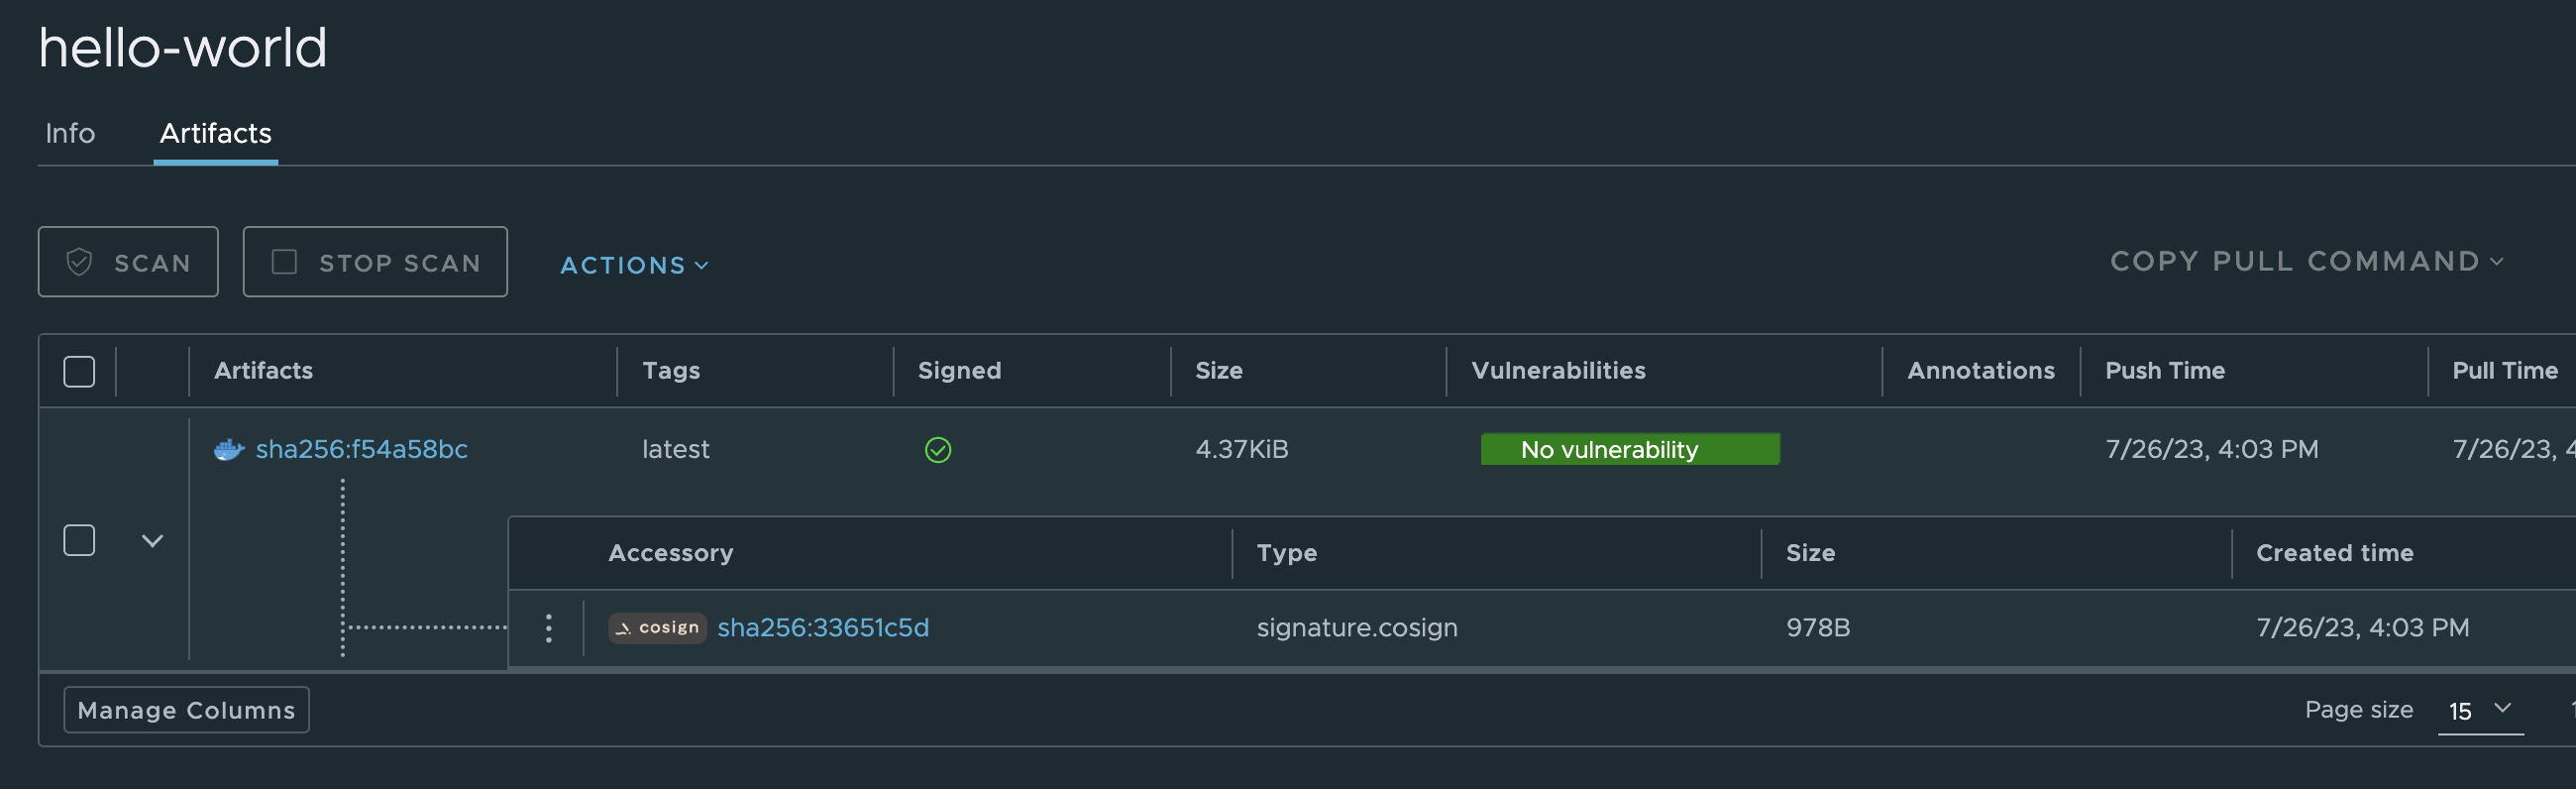Change the page size from 15
2576x789 pixels.
[2479, 711]
